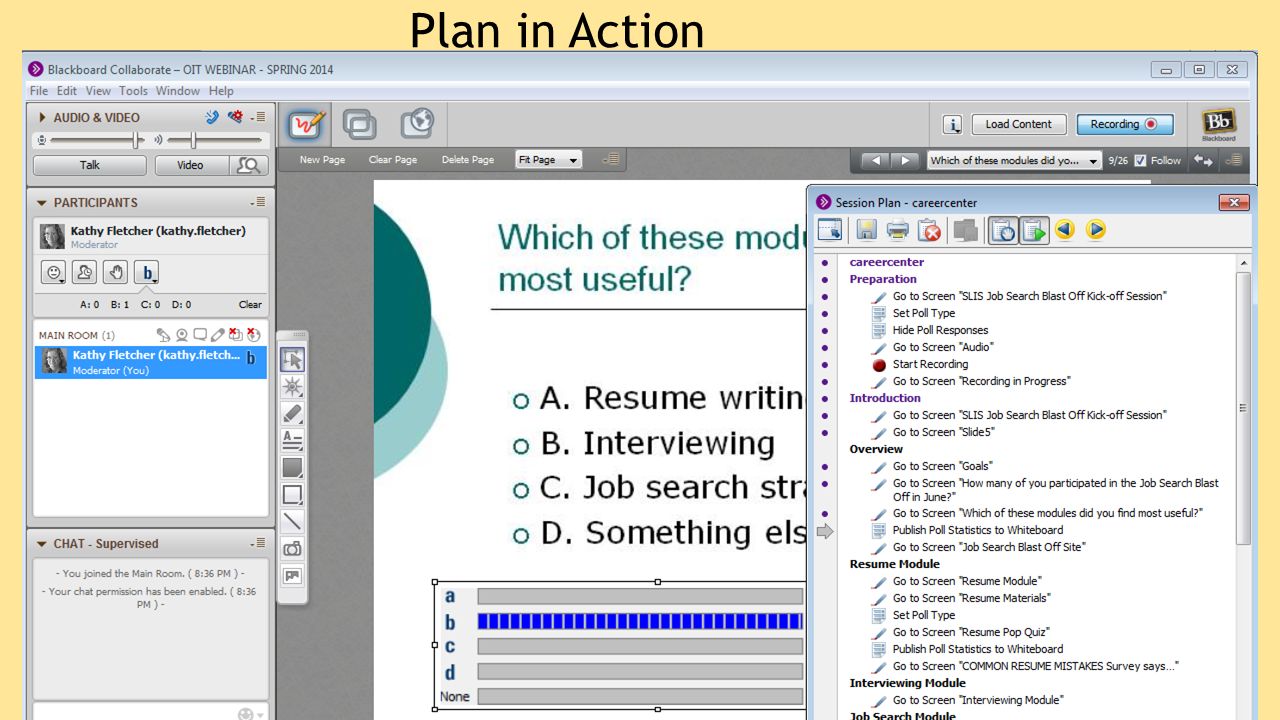Toggle whiteboard permission icon in Main Room header
1280x720 pixels.
pos(218,335)
